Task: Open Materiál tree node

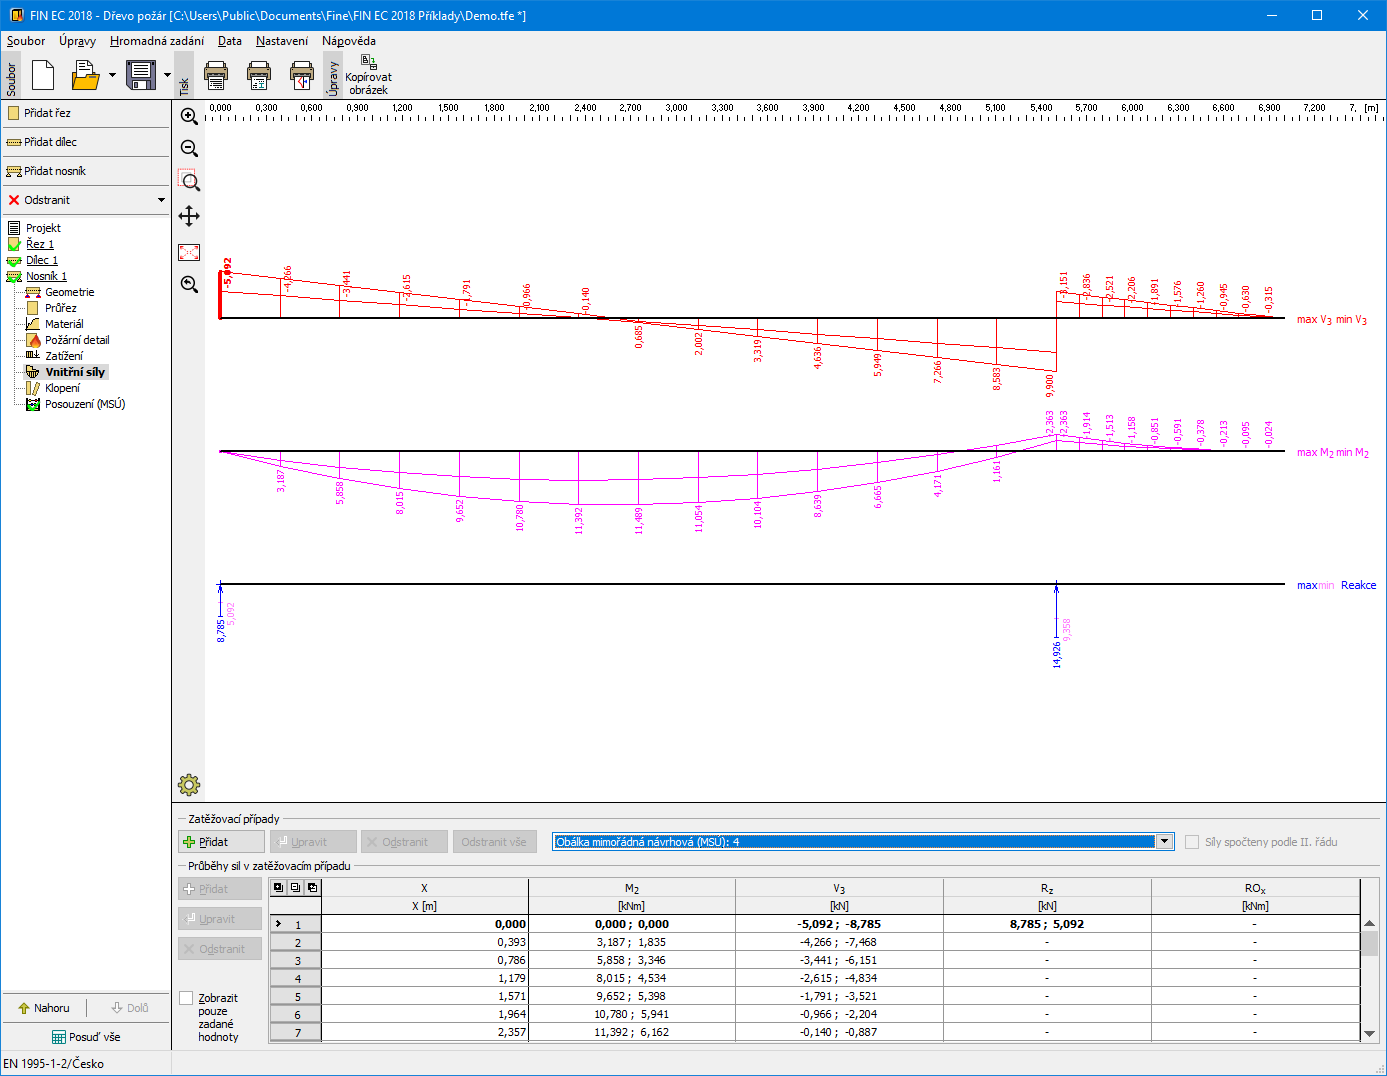Action: [x=64, y=324]
